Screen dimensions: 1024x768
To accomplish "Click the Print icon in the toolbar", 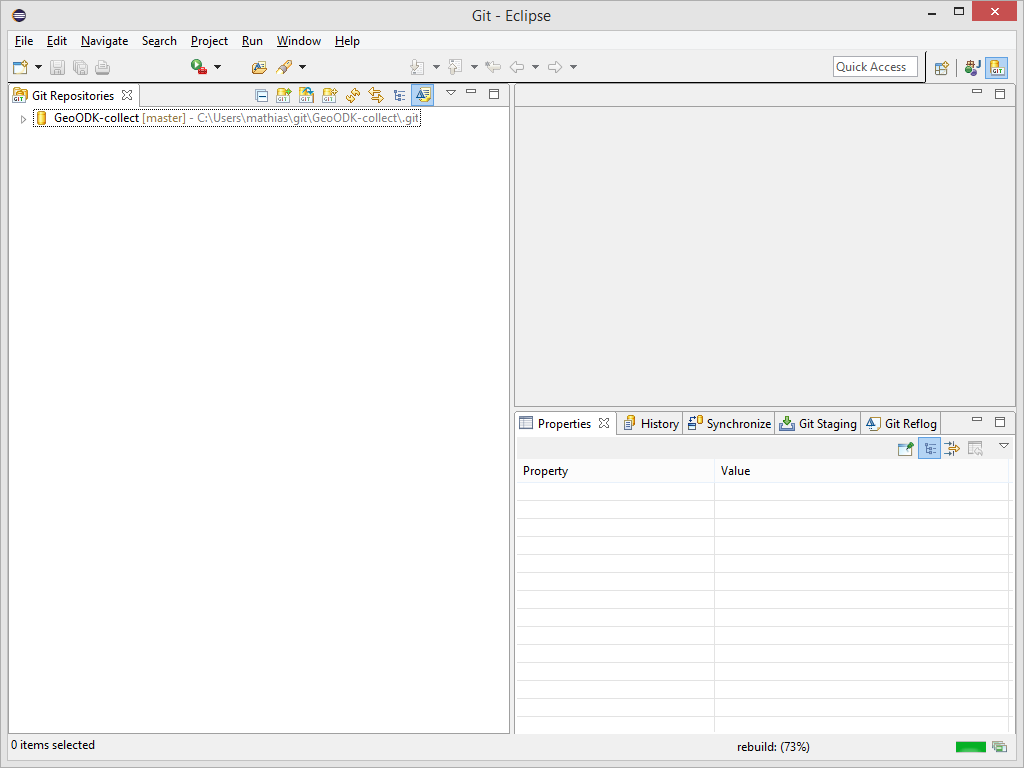I will click(103, 67).
